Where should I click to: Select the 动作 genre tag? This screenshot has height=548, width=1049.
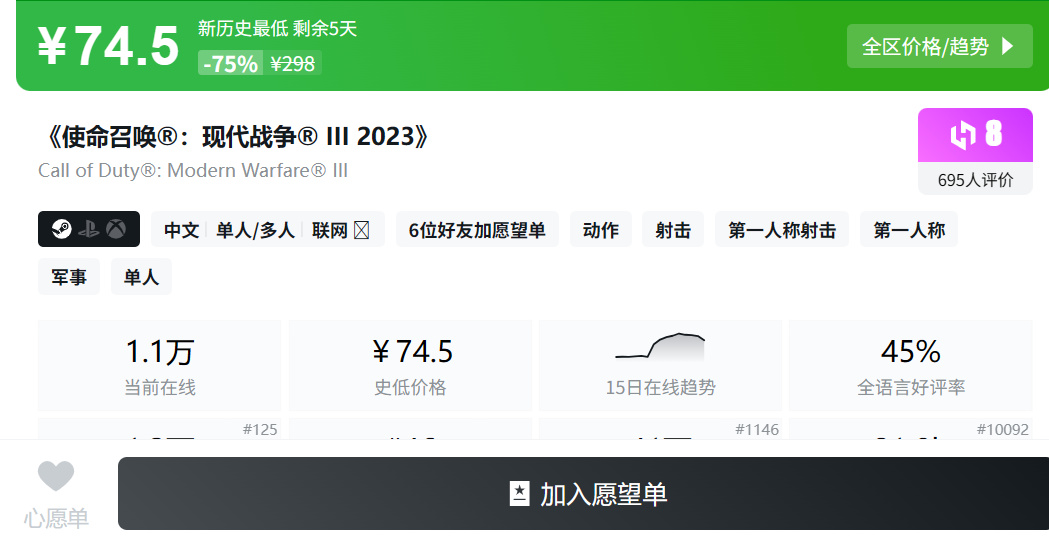(601, 230)
